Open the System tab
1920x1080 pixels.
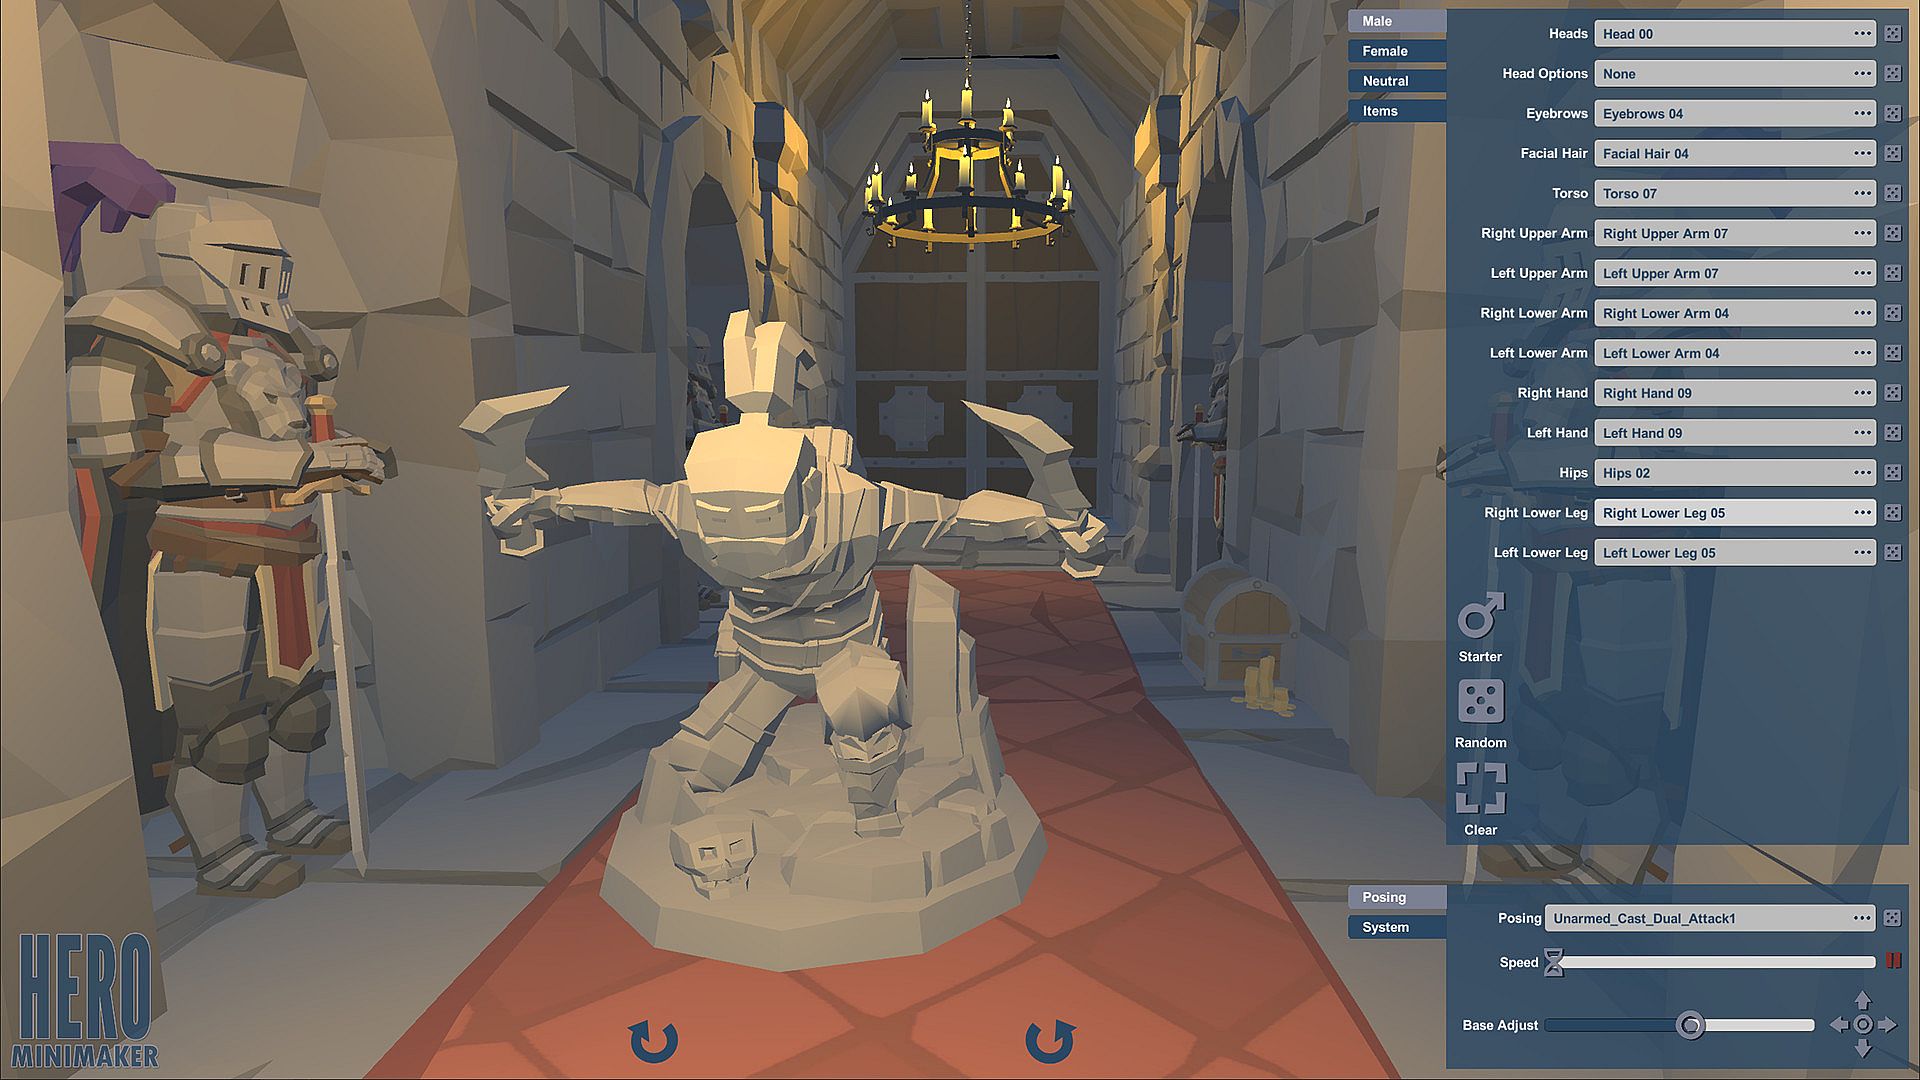tap(1396, 927)
